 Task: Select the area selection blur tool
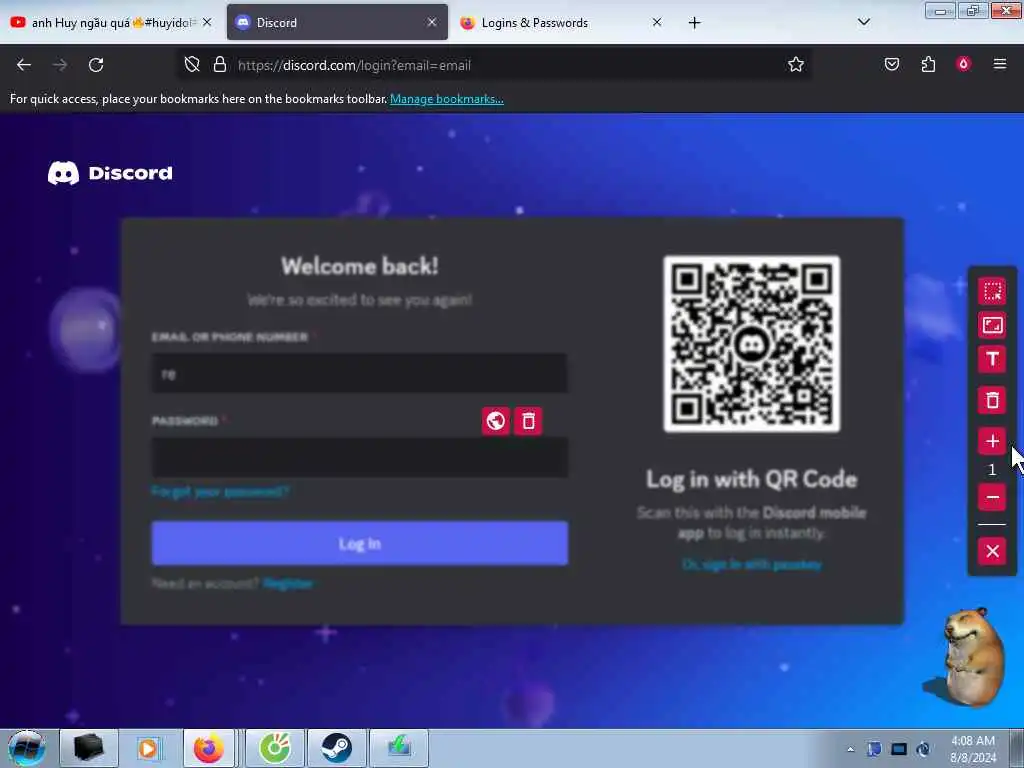pyautogui.click(x=992, y=291)
